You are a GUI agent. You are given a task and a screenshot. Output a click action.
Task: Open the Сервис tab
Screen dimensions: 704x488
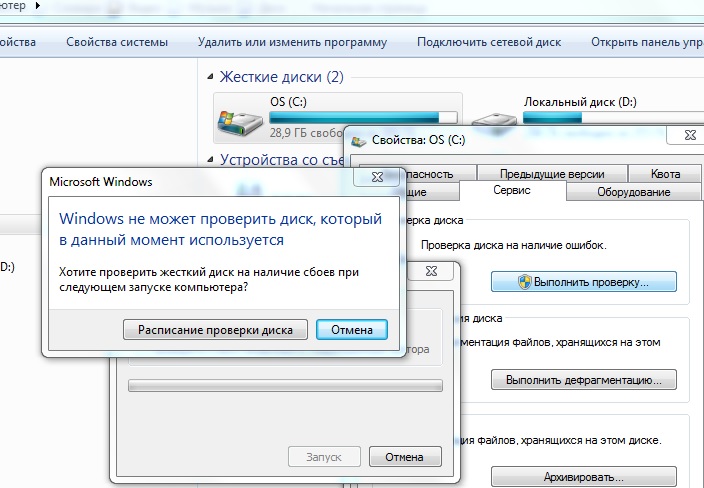pos(512,190)
